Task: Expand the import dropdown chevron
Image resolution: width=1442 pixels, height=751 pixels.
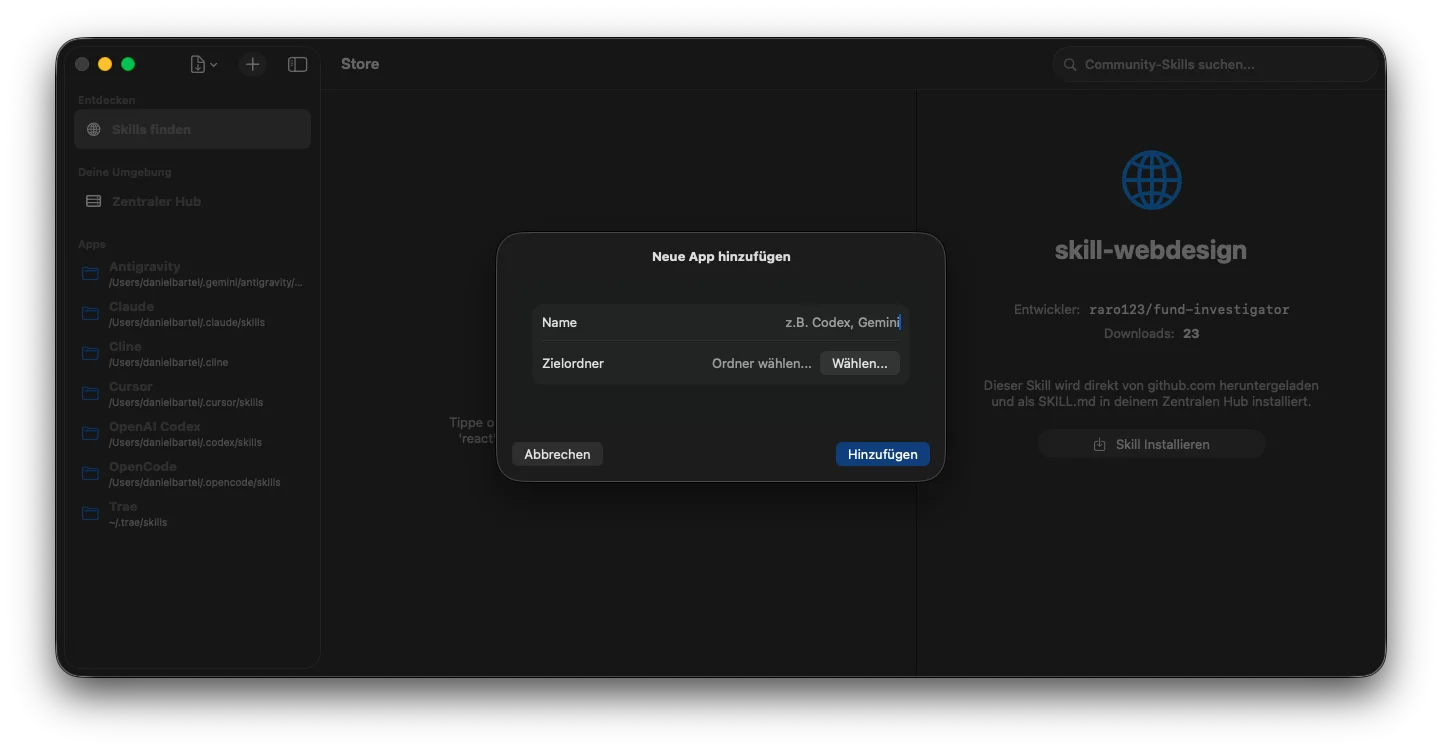Action: [214, 65]
